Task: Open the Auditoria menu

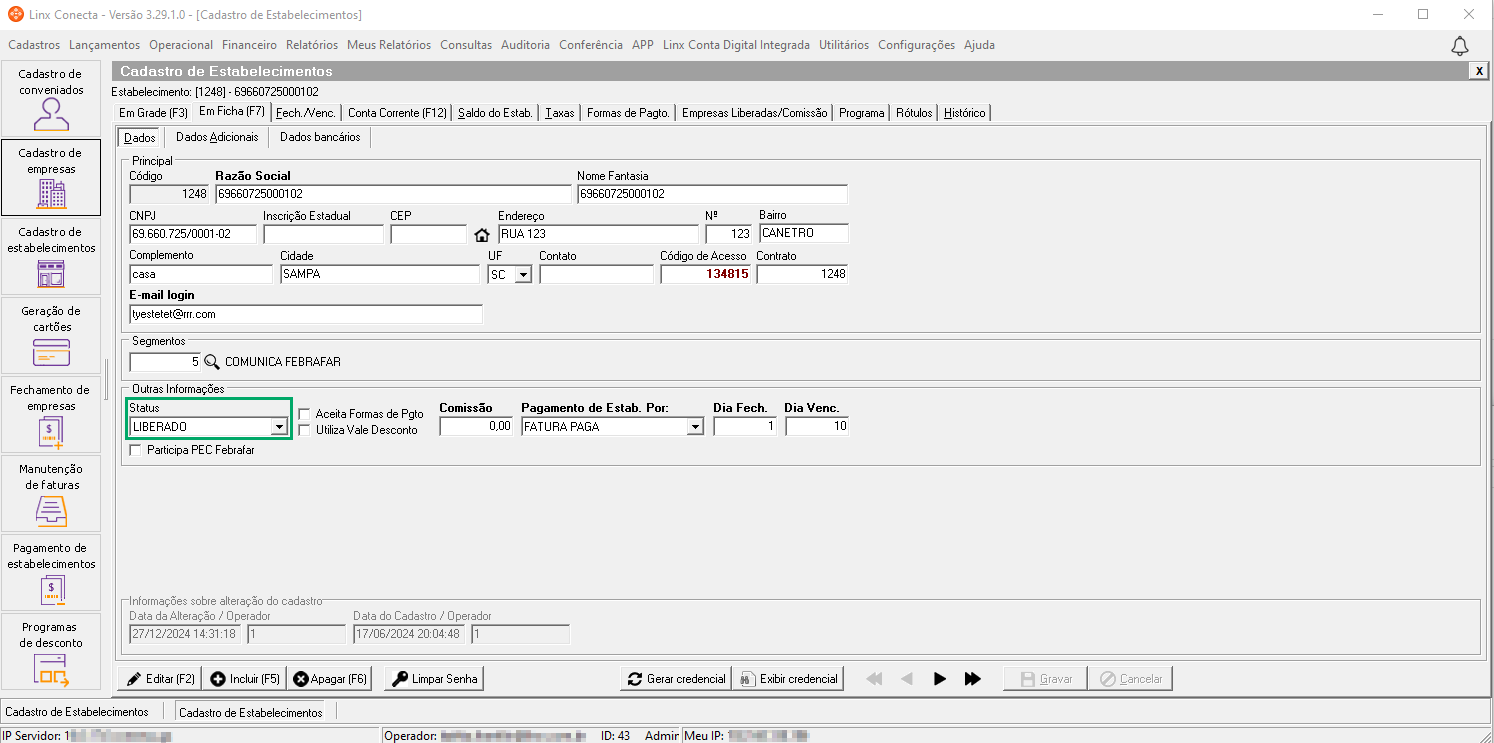Action: coord(526,45)
